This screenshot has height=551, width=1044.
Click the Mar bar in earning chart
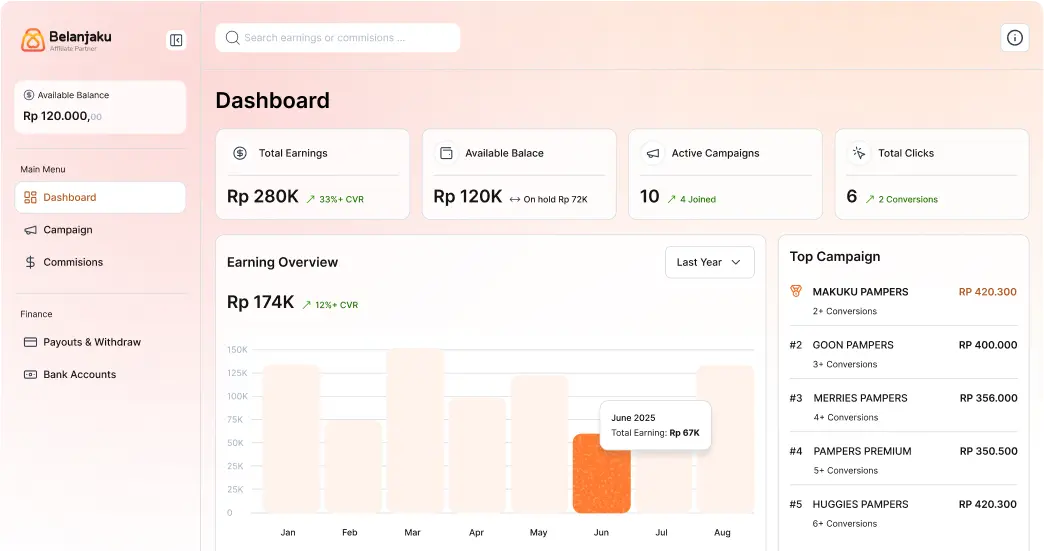pyautogui.click(x=415, y=431)
